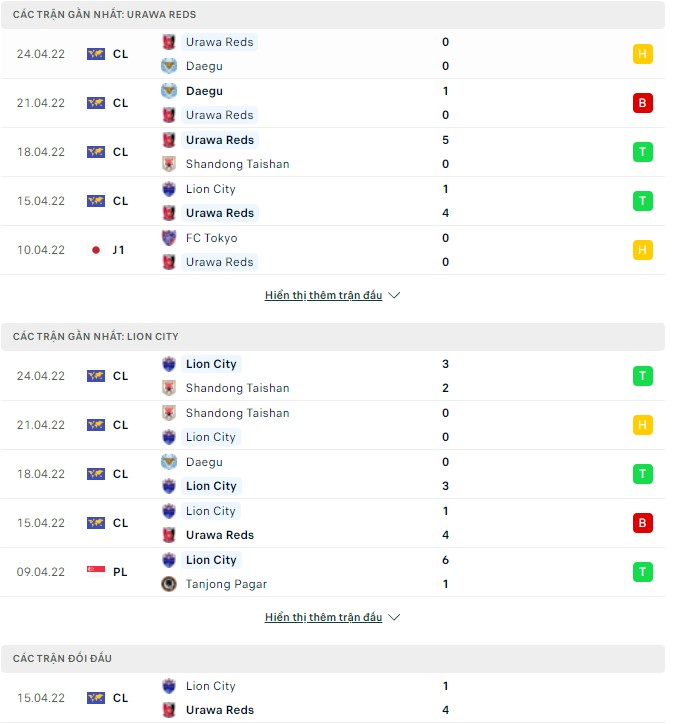The image size is (676, 724).
Task: Click chevron arrow beside first Hiển thị thêm
Action: (394, 296)
